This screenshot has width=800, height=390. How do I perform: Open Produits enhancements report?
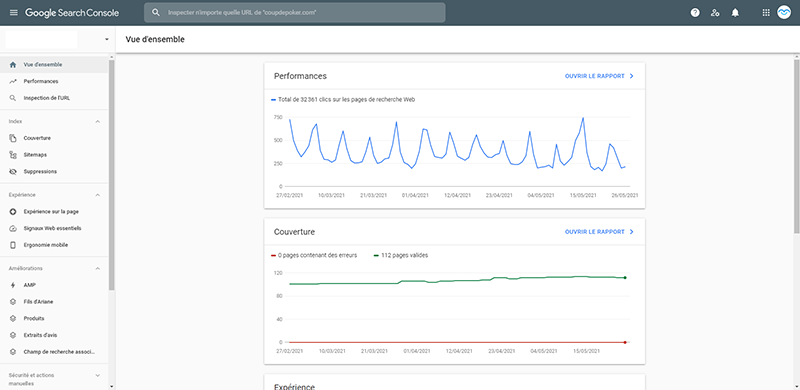[54, 319]
